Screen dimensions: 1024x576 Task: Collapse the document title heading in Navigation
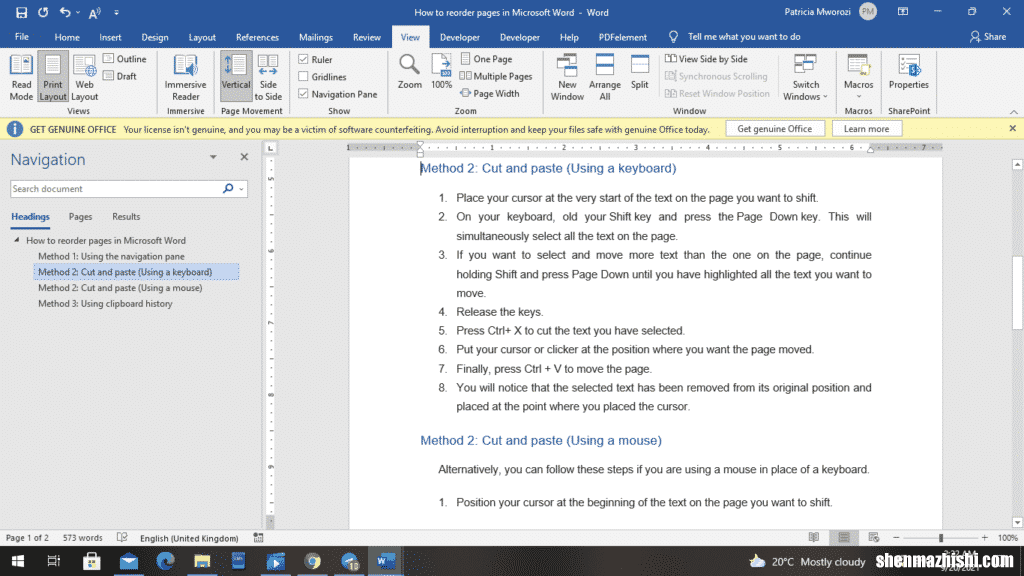click(16, 240)
